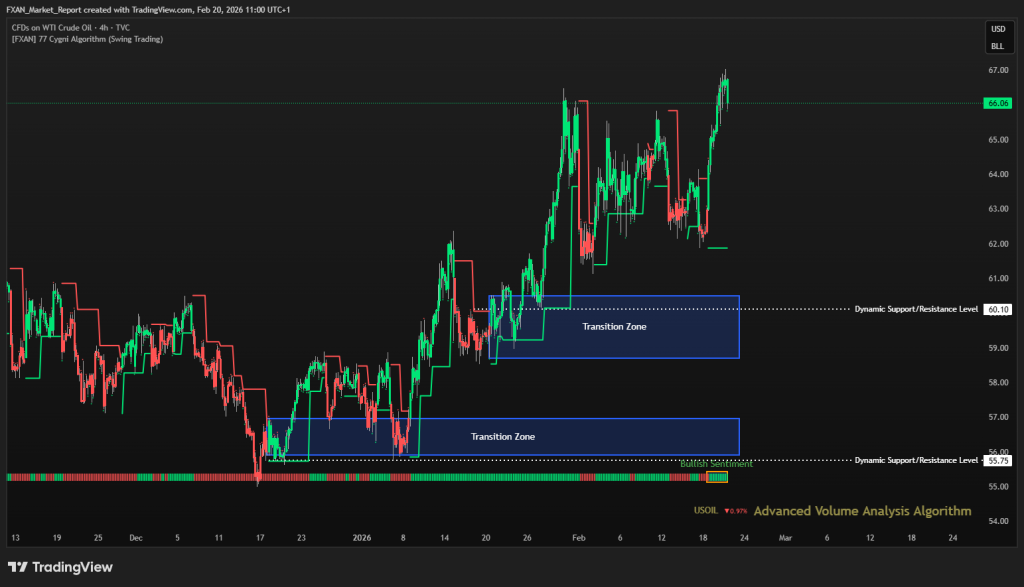This screenshot has width=1024, height=587.
Task: Click the 2026 year marker on time axis
Action: click(362, 537)
